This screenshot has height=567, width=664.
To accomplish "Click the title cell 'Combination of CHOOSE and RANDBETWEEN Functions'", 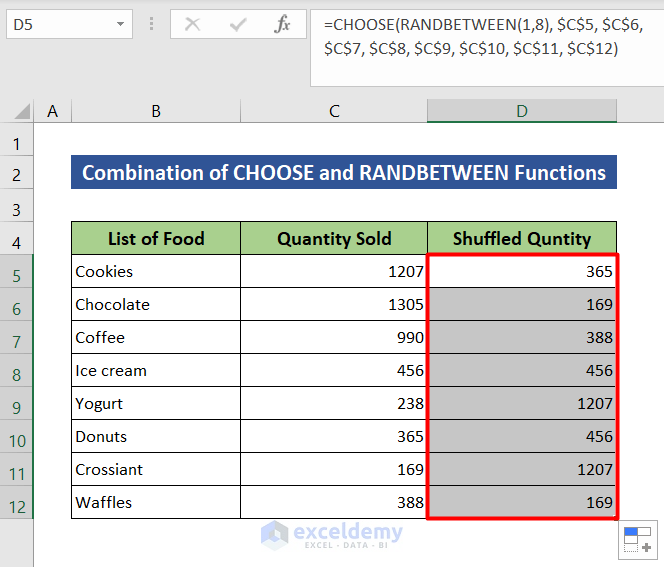I will pyautogui.click(x=344, y=172).
